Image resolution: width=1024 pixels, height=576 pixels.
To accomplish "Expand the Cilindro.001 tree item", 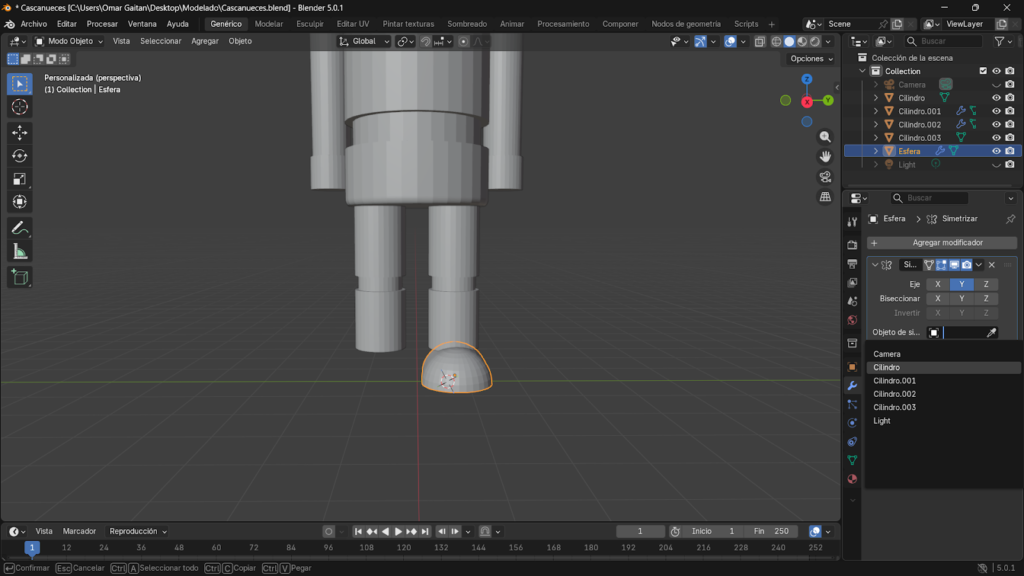I will tap(876, 111).
